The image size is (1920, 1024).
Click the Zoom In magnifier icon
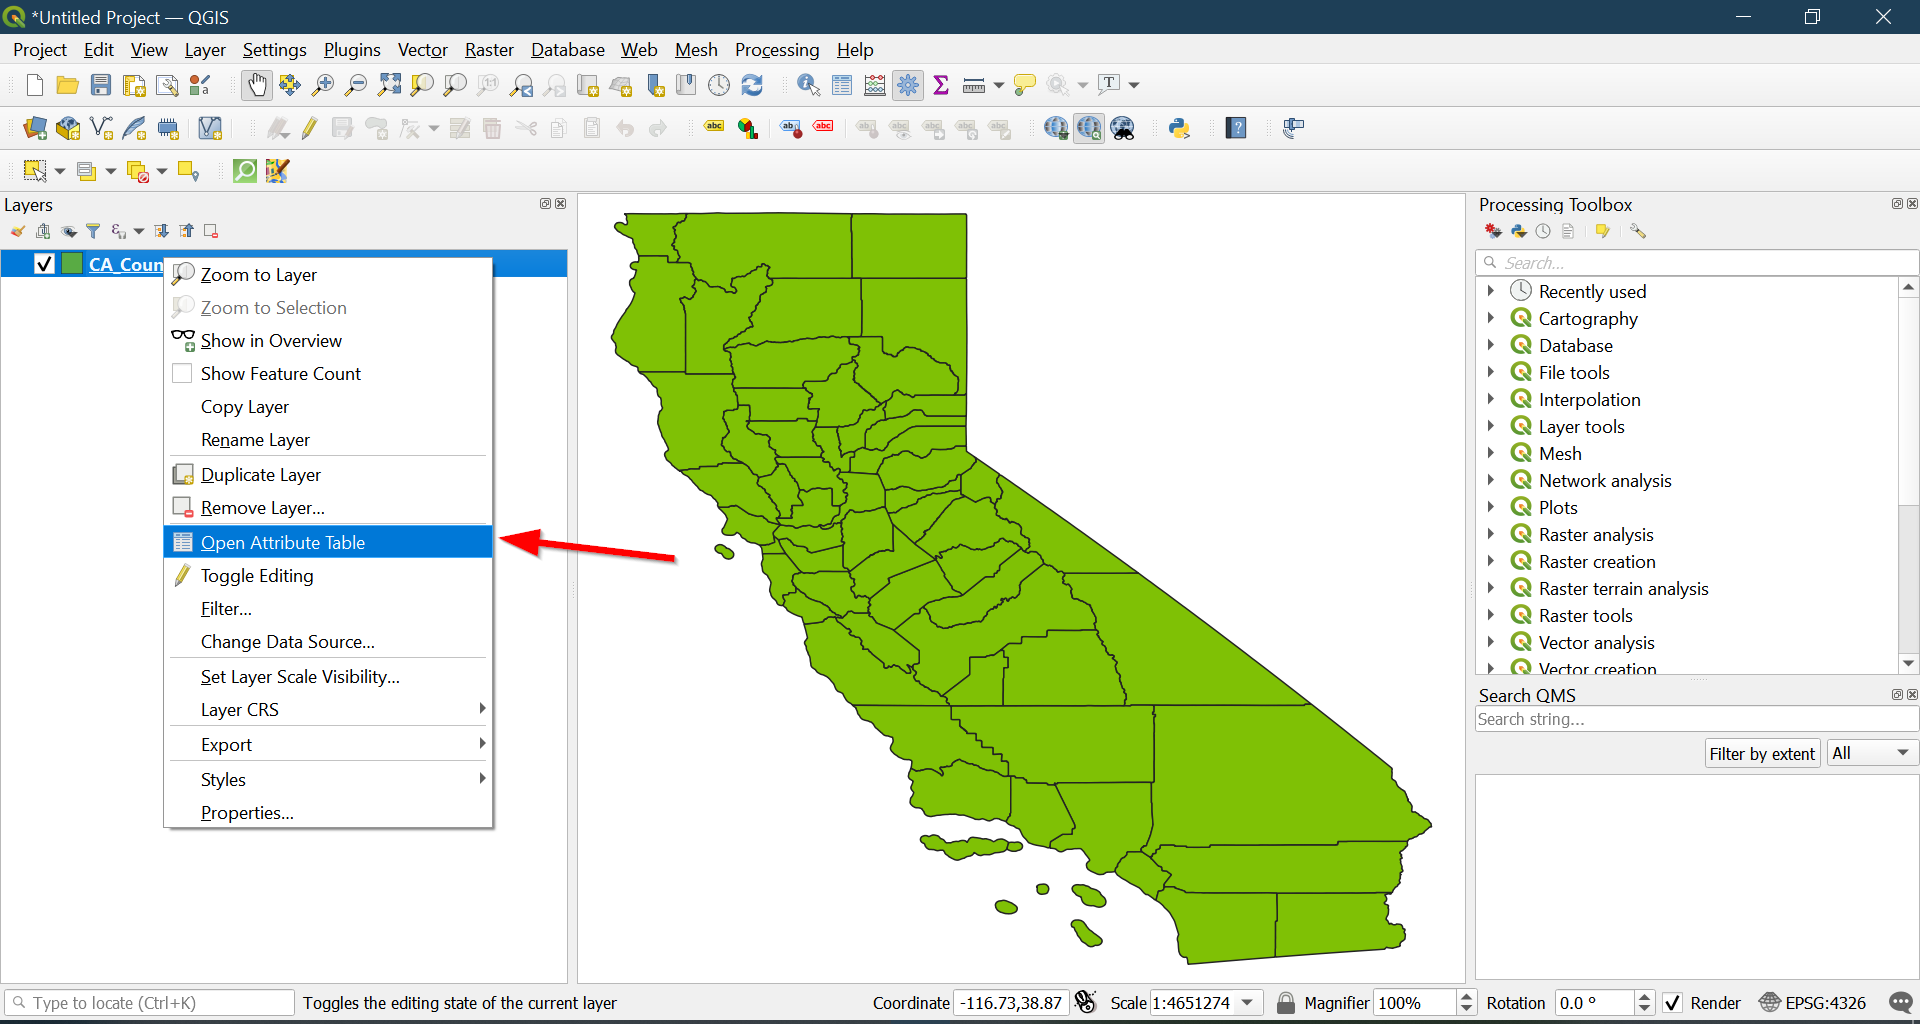click(322, 86)
